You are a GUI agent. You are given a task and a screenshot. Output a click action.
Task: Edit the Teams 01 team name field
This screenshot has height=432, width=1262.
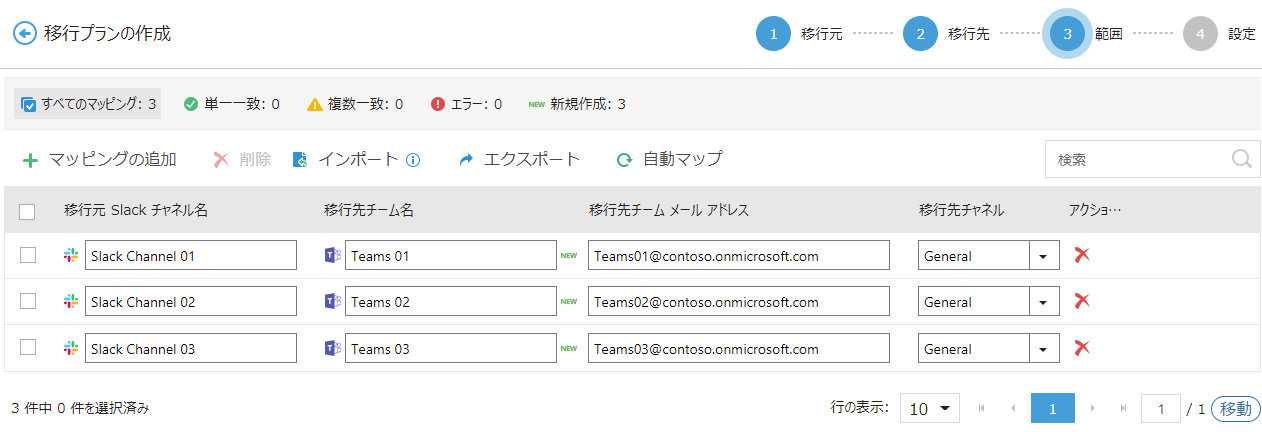click(x=451, y=256)
